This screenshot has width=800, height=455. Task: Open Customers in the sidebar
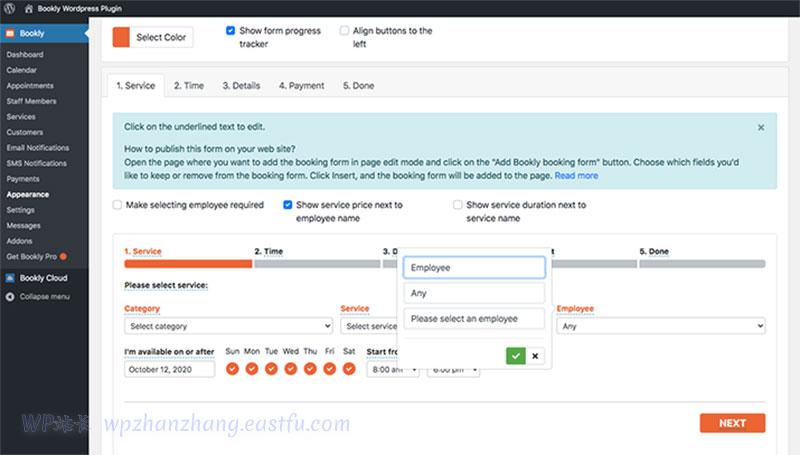25,133
